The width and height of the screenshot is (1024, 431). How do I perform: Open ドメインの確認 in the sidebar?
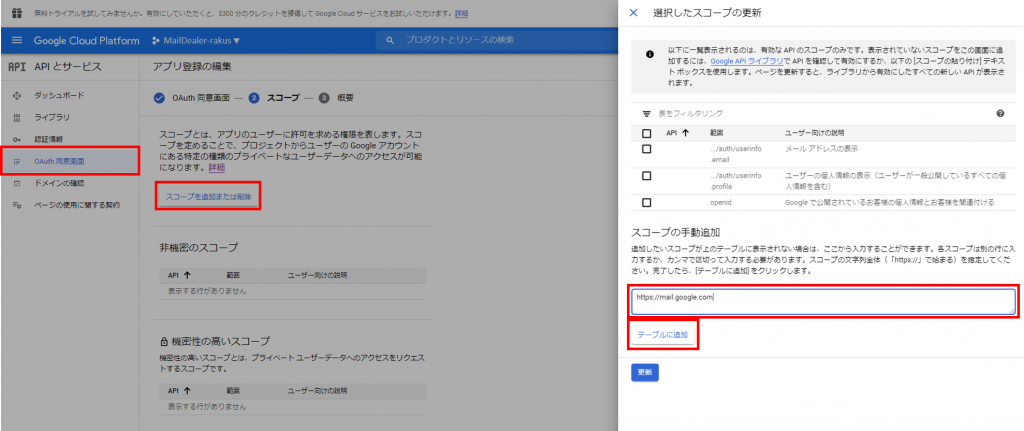pyautogui.click(x=59, y=183)
